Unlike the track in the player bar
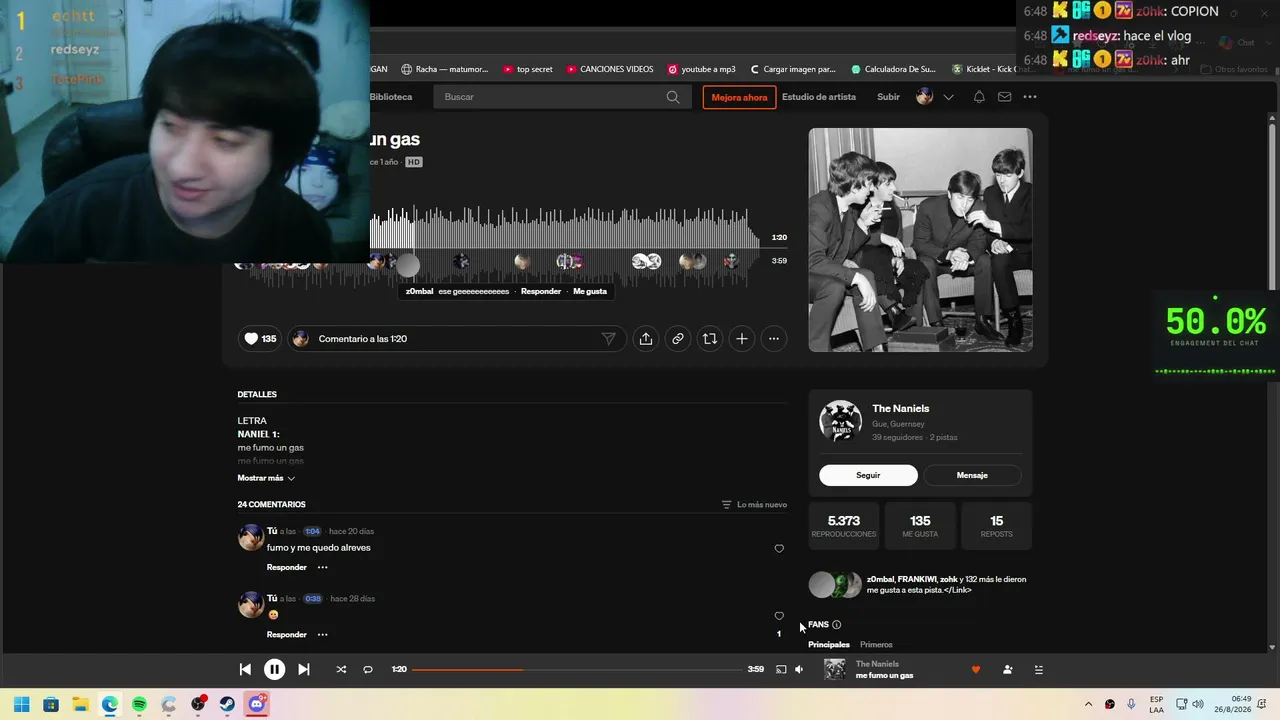1280x720 pixels. pos(976,670)
